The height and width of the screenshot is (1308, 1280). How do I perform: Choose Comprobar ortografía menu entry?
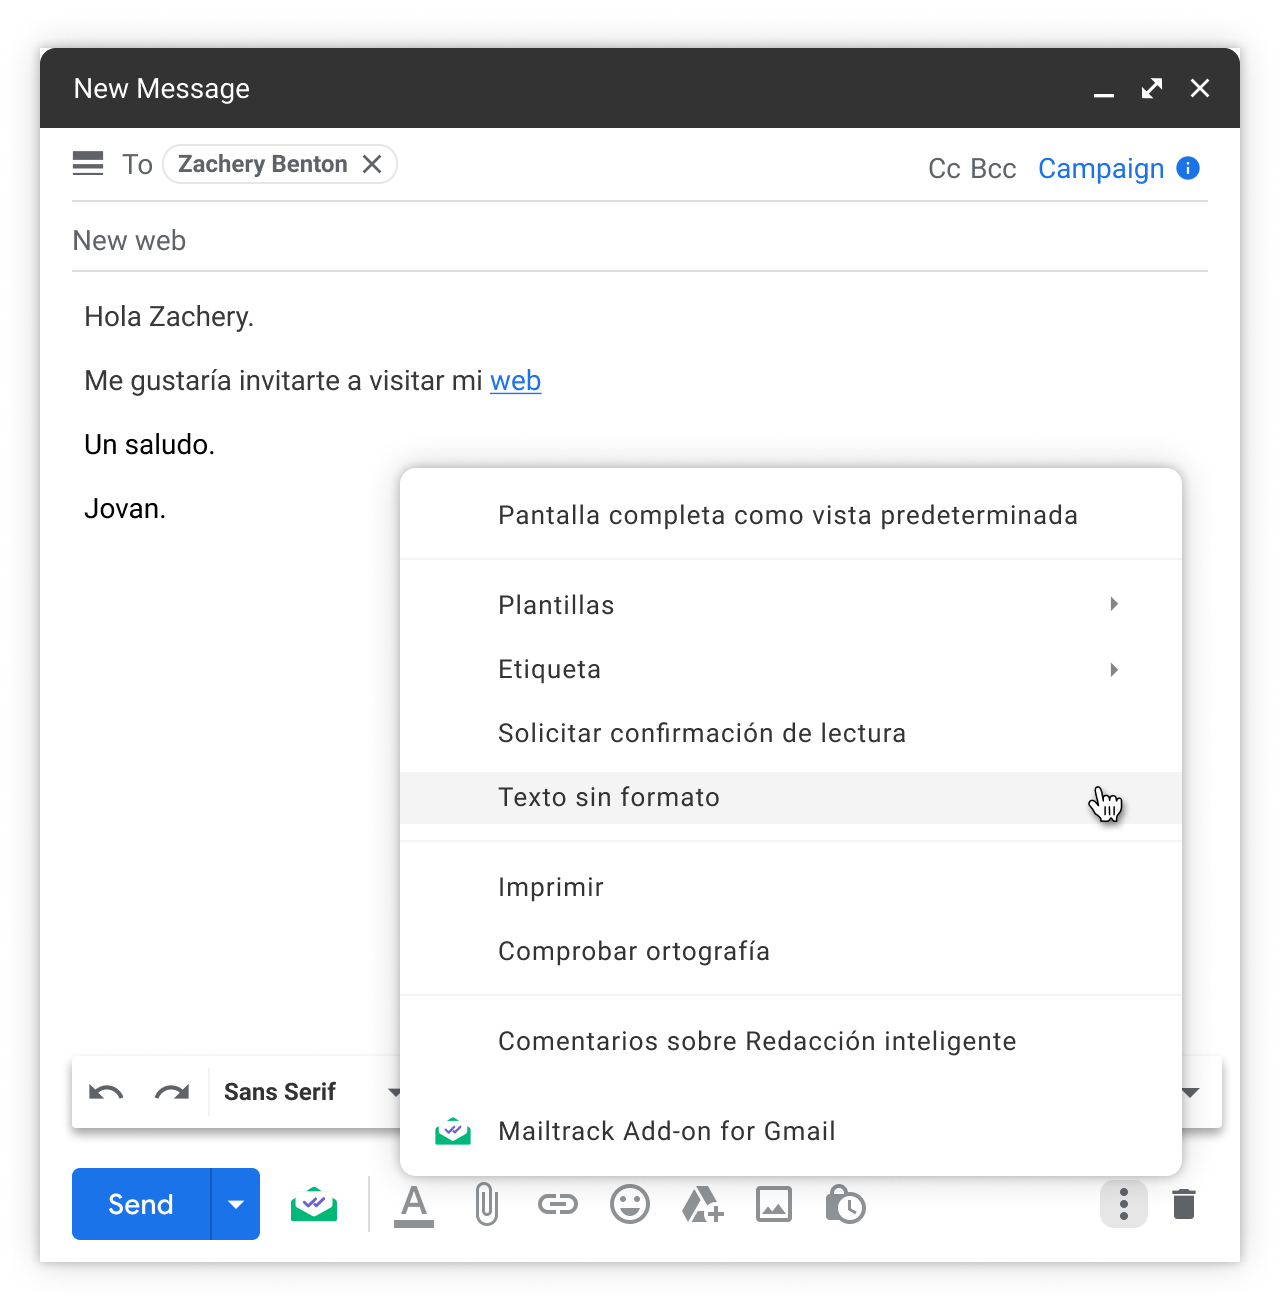click(x=633, y=952)
